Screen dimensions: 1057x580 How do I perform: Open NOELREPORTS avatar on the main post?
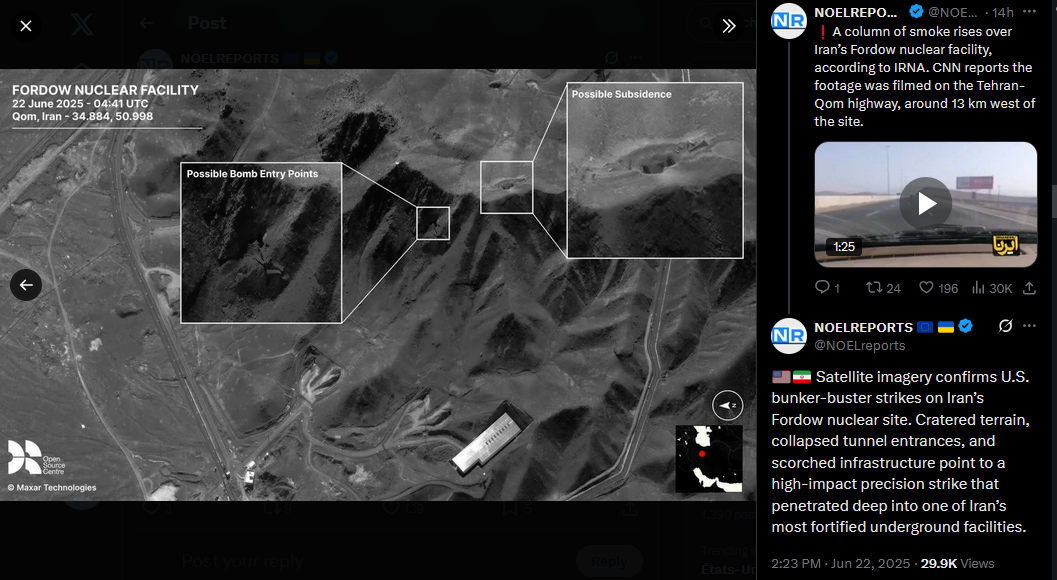(x=789, y=336)
